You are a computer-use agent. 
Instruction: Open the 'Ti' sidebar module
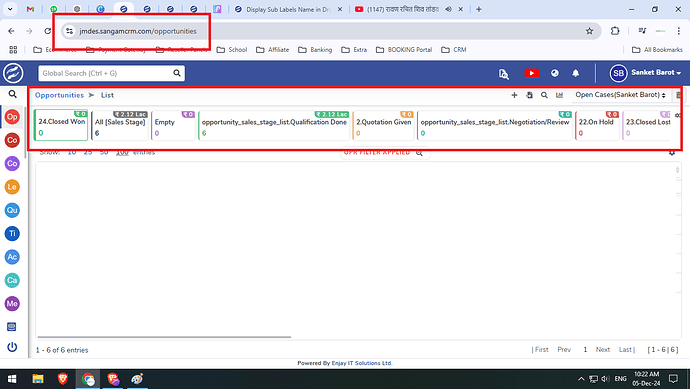(12, 234)
